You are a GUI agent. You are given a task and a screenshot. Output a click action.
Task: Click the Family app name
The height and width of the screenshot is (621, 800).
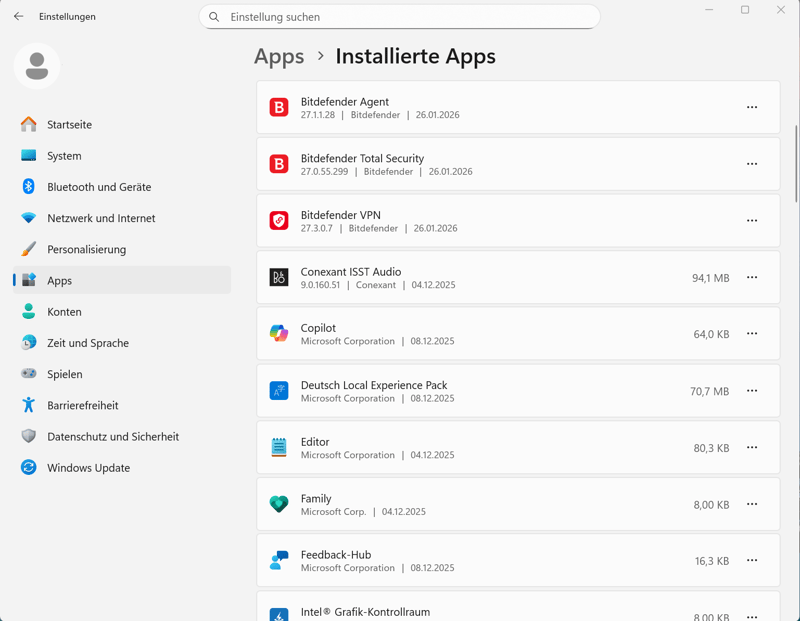316,499
